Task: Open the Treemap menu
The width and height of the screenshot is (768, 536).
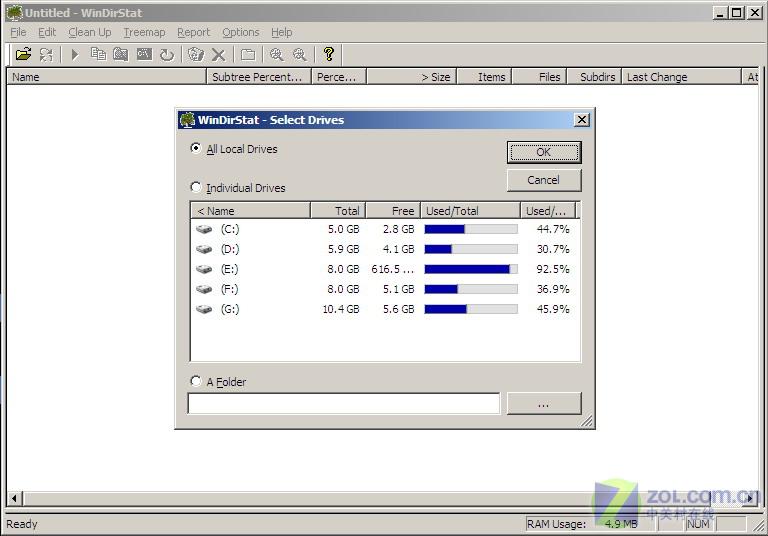Action: click(144, 32)
